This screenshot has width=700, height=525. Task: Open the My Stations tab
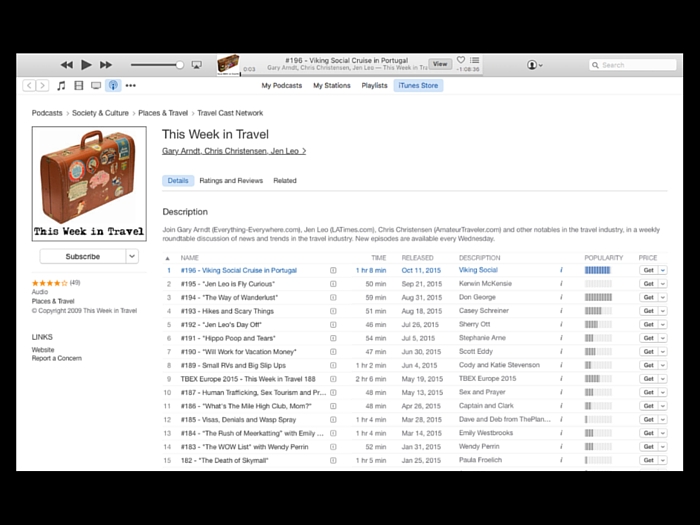(332, 85)
